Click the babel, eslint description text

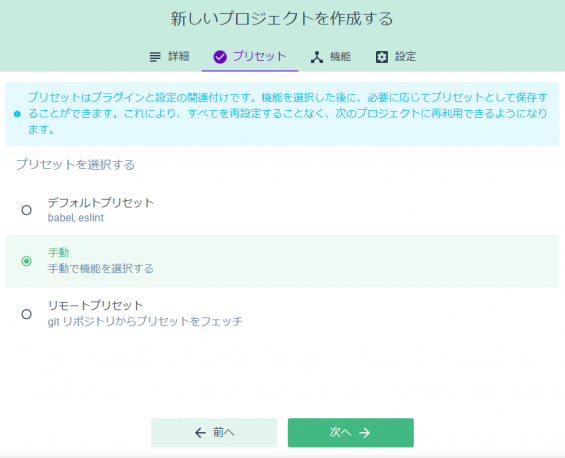pyautogui.click(x=76, y=218)
